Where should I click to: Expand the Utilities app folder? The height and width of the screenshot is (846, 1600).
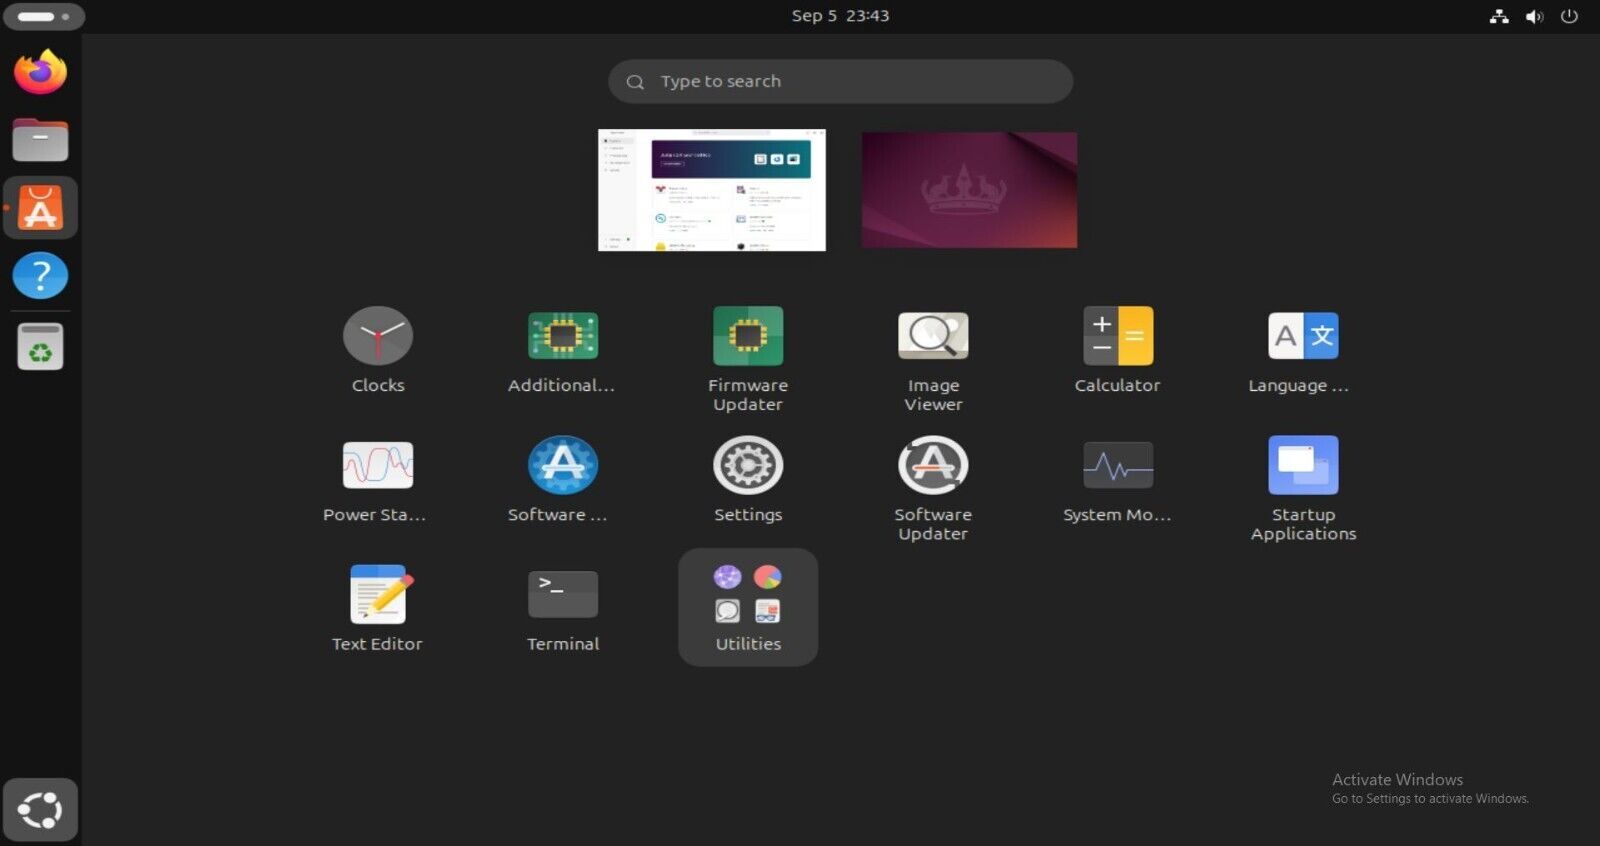tap(748, 607)
